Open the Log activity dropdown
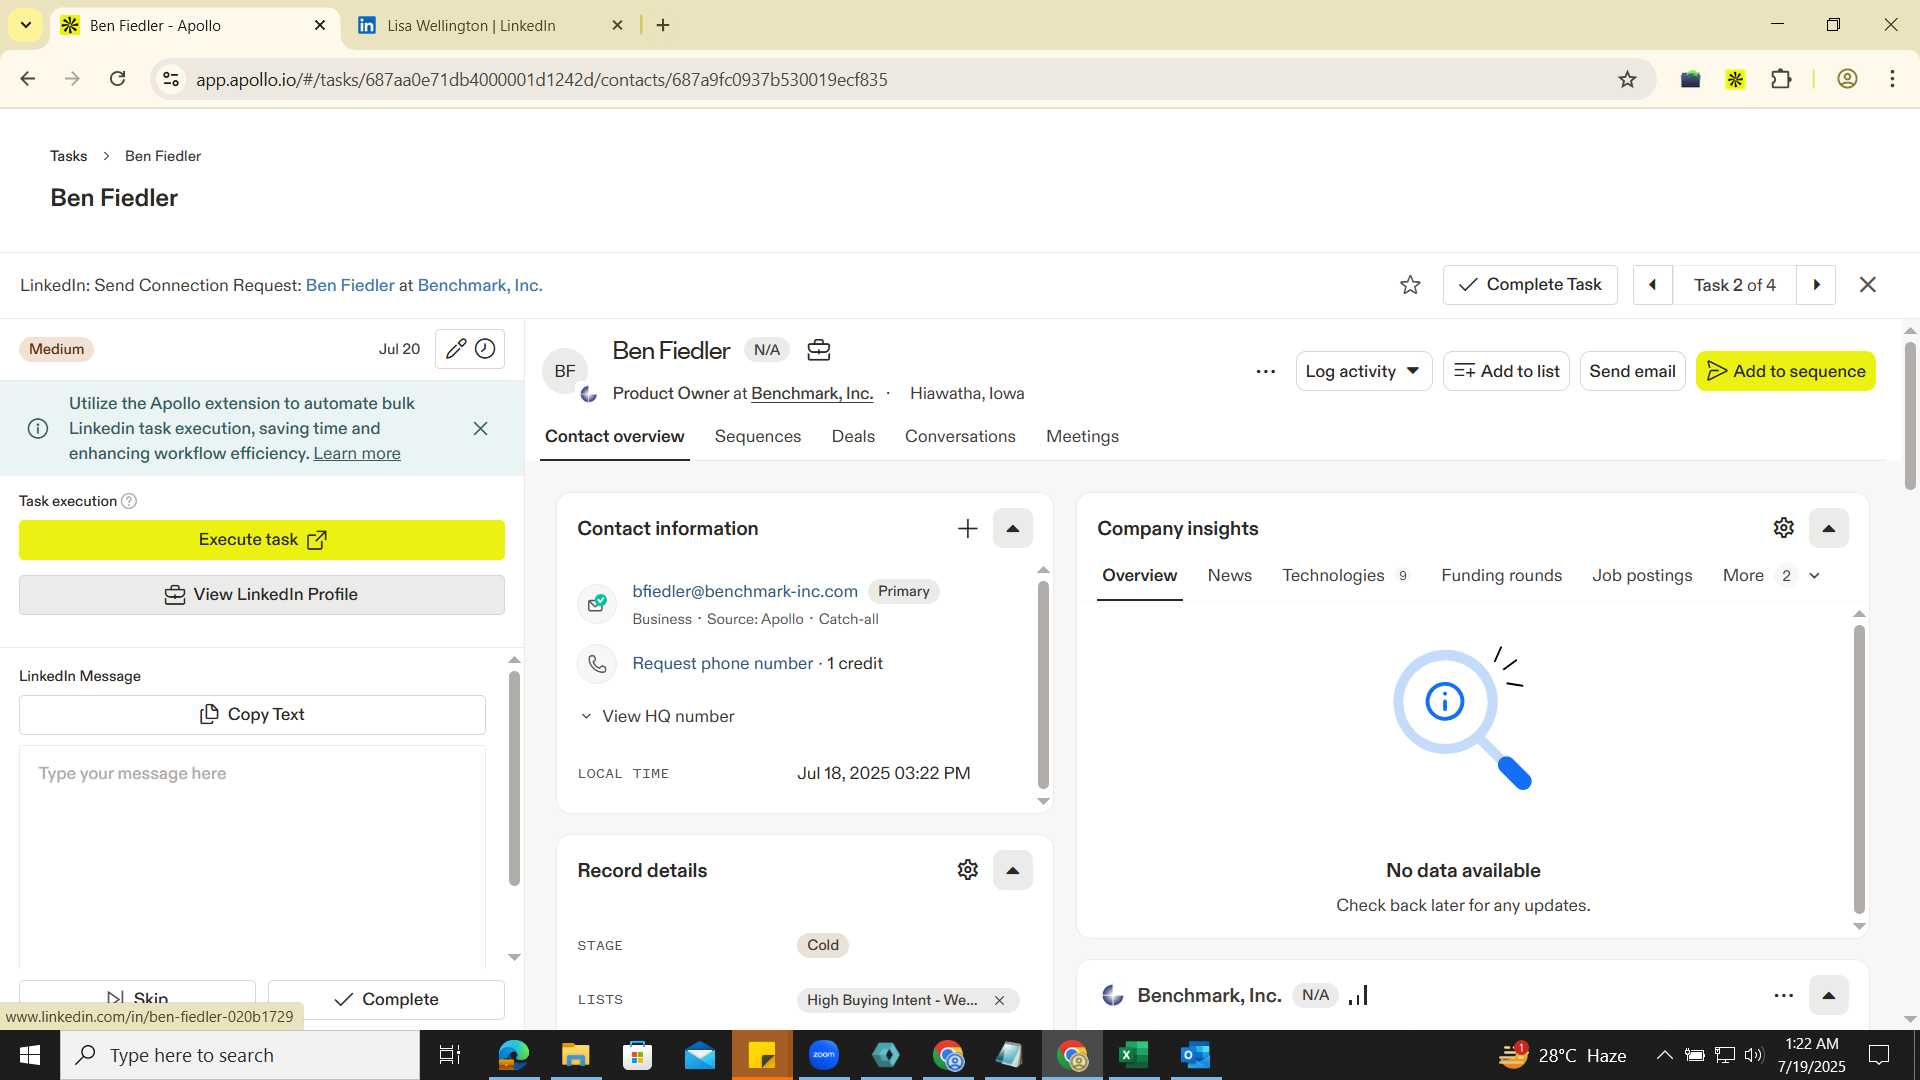This screenshot has width=1920, height=1080. [1363, 371]
